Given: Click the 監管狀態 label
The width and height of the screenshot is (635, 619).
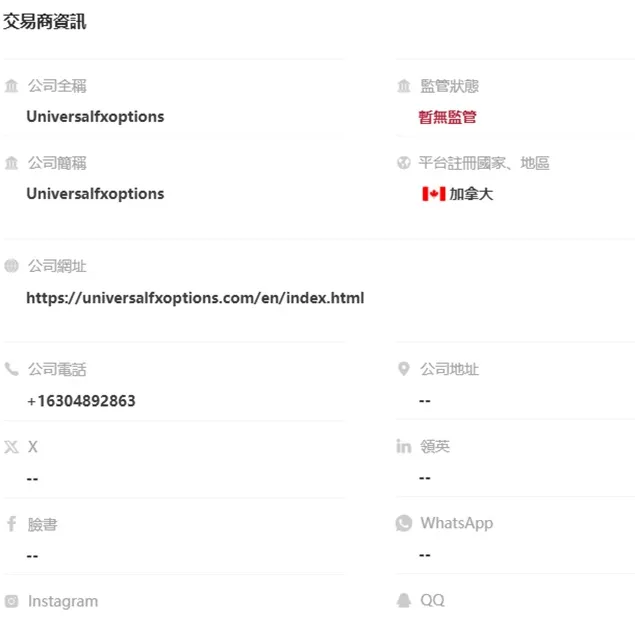Looking at the screenshot, I should (x=450, y=86).
